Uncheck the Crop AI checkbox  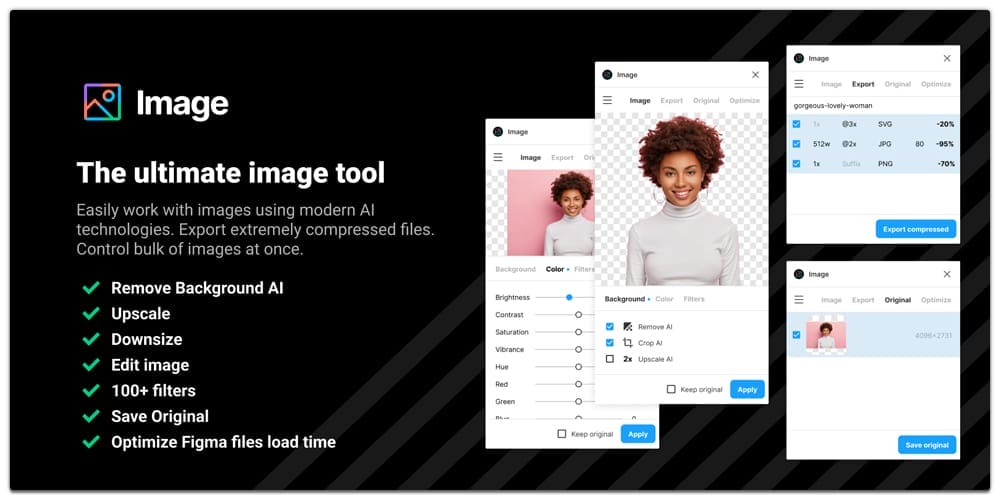point(610,342)
